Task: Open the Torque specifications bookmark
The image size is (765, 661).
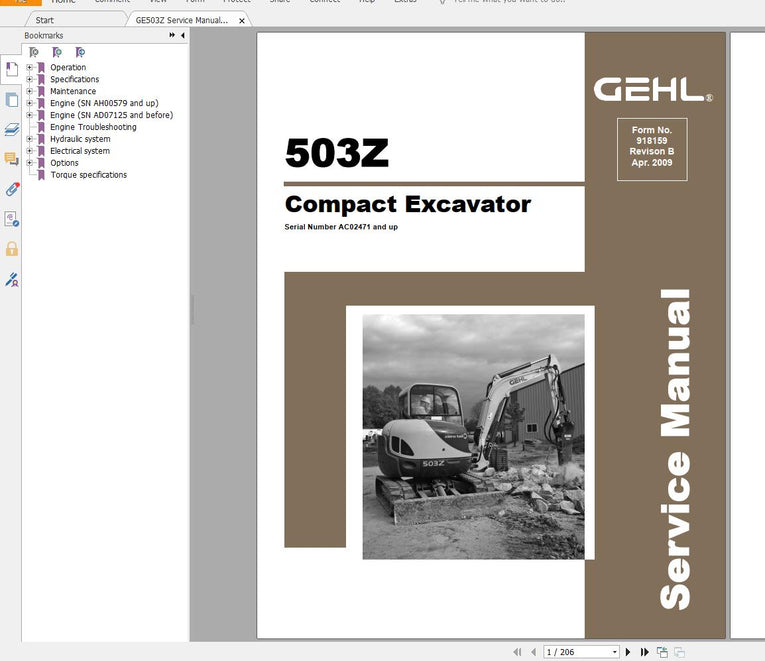Action: pos(88,175)
